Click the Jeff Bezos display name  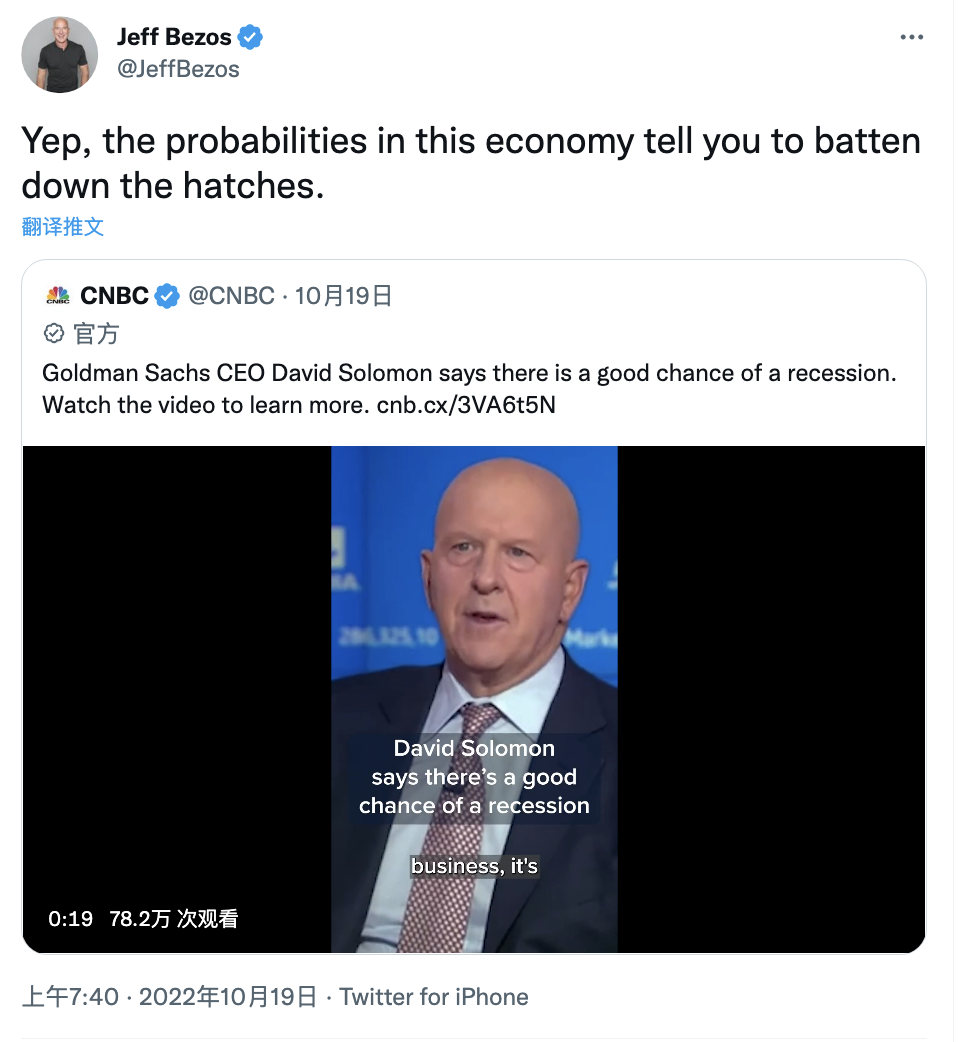click(174, 38)
